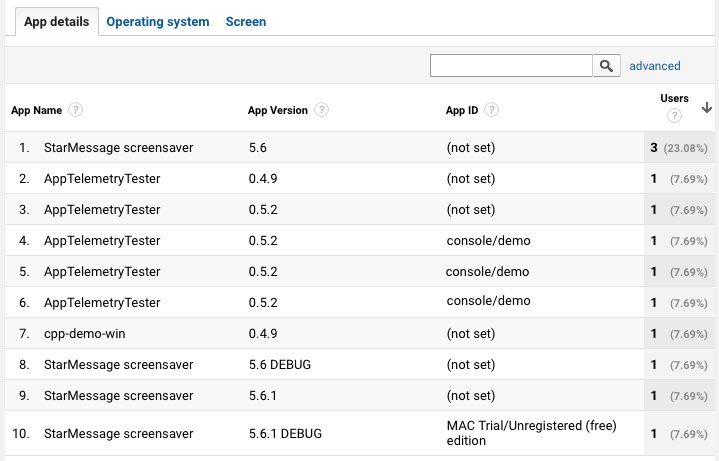Open the advanced filter link
This screenshot has height=461, width=719.
click(655, 66)
